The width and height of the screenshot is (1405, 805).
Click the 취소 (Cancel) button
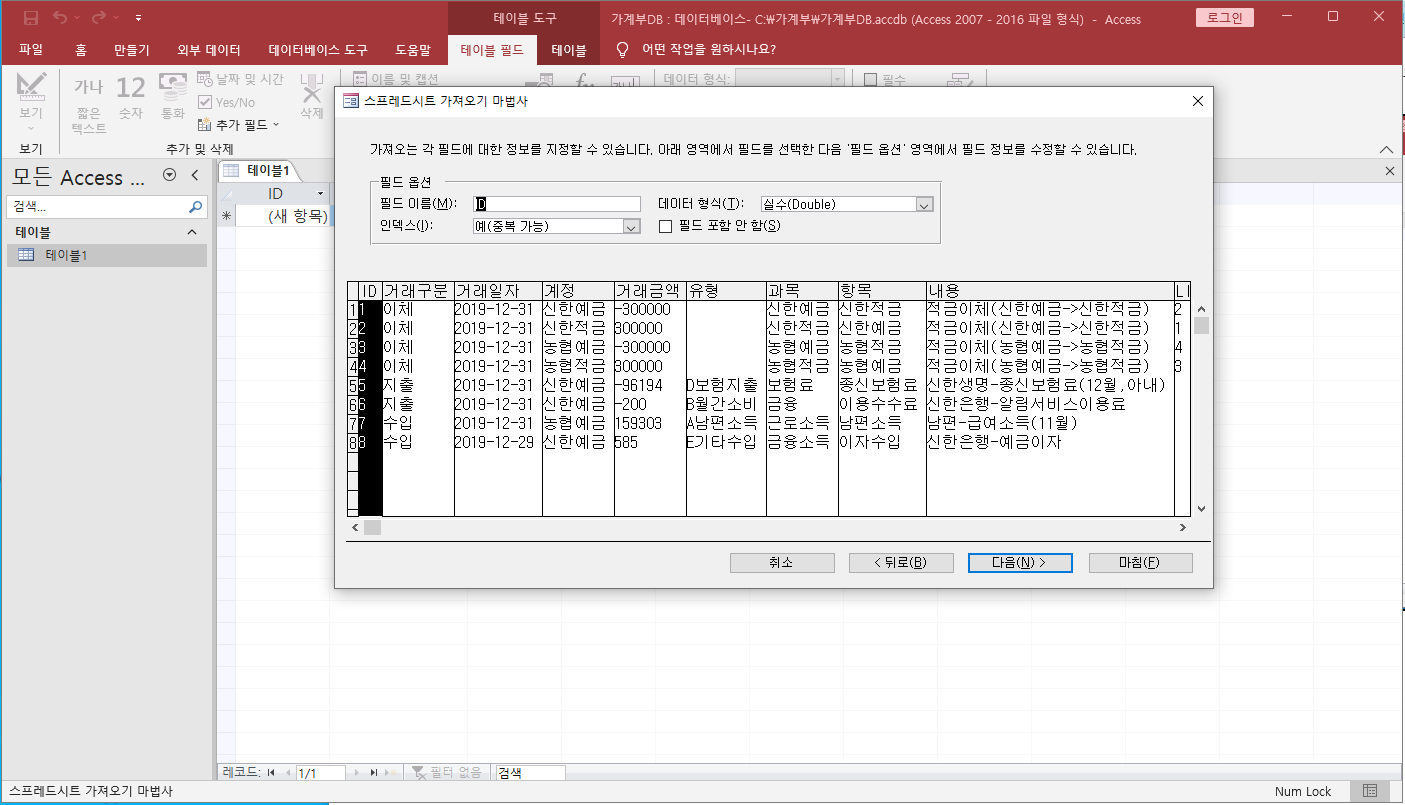tap(782, 563)
